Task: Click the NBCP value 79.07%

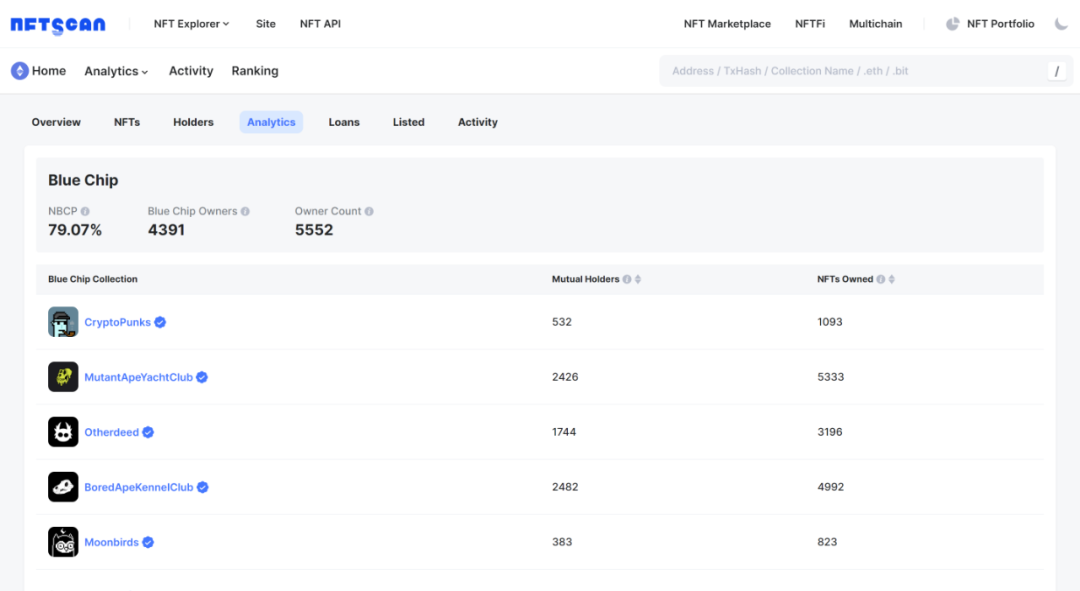Action: (75, 230)
